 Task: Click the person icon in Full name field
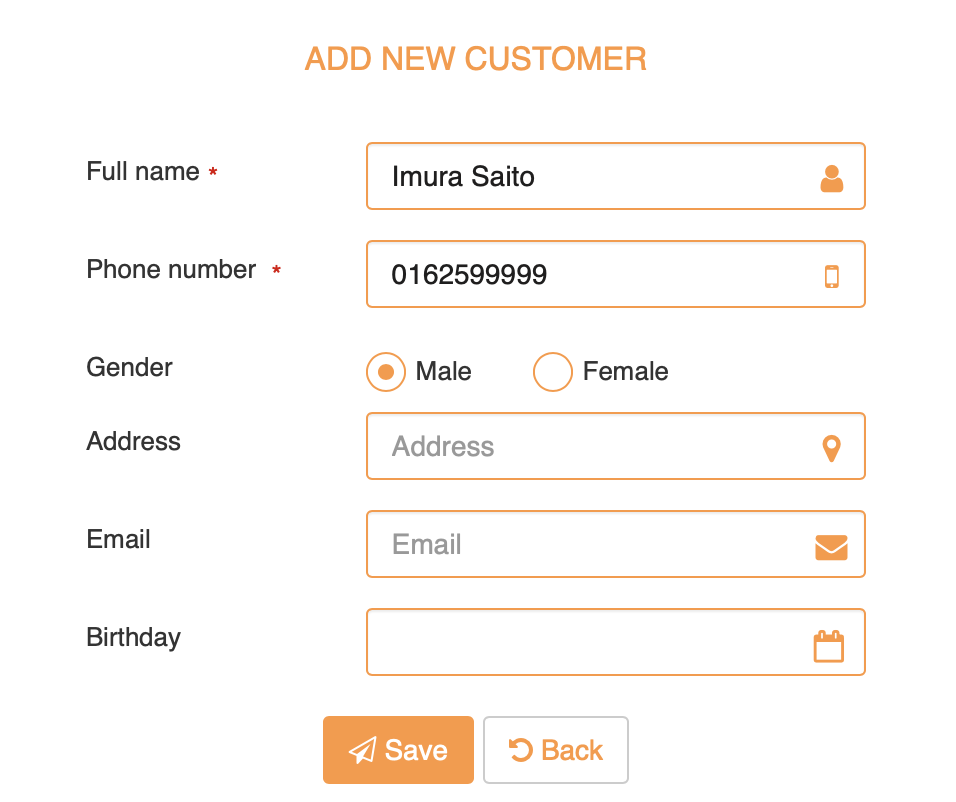[x=831, y=178]
